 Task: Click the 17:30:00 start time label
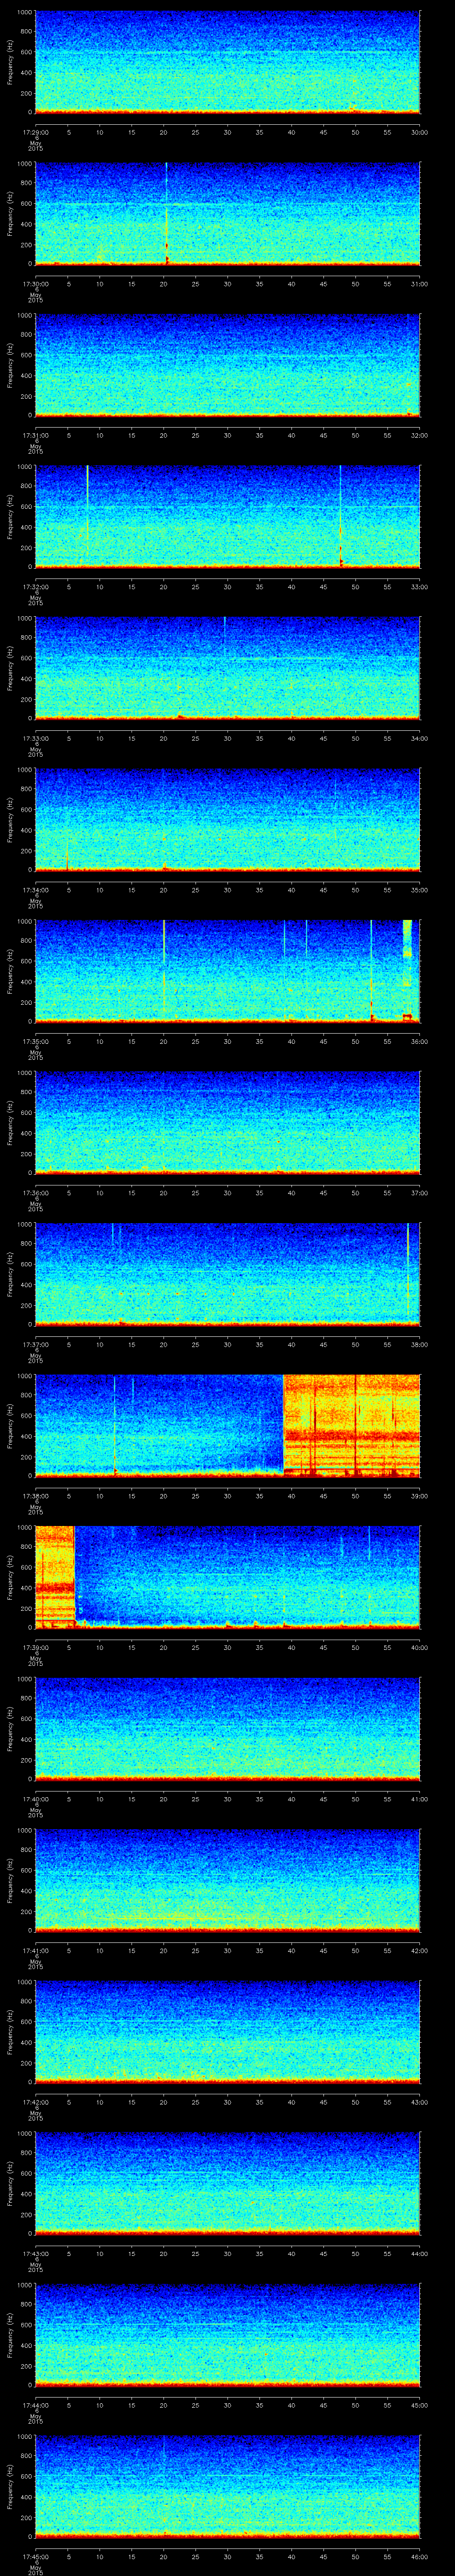pos(35,284)
